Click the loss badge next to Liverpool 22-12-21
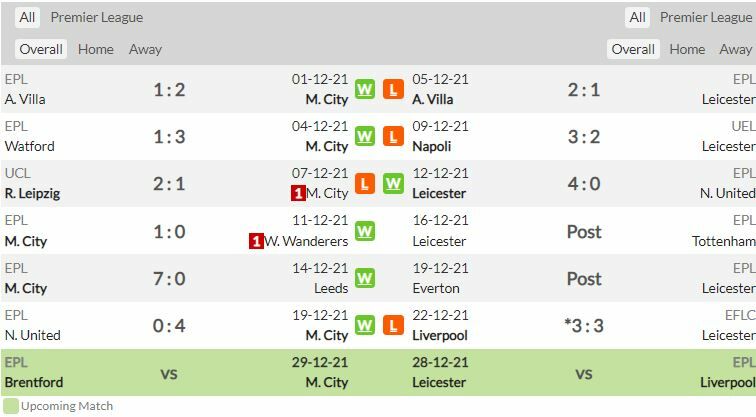The height and width of the screenshot is (417, 756). point(393,326)
